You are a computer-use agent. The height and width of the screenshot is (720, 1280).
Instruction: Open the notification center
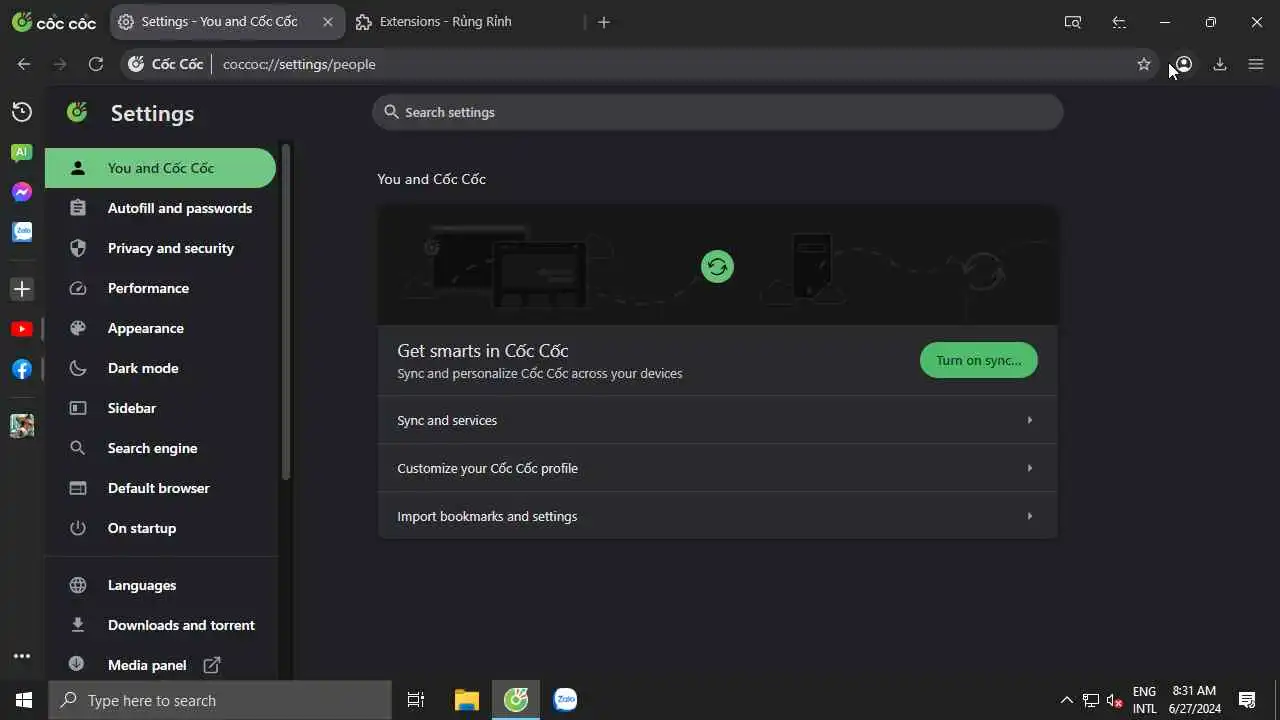point(1247,700)
